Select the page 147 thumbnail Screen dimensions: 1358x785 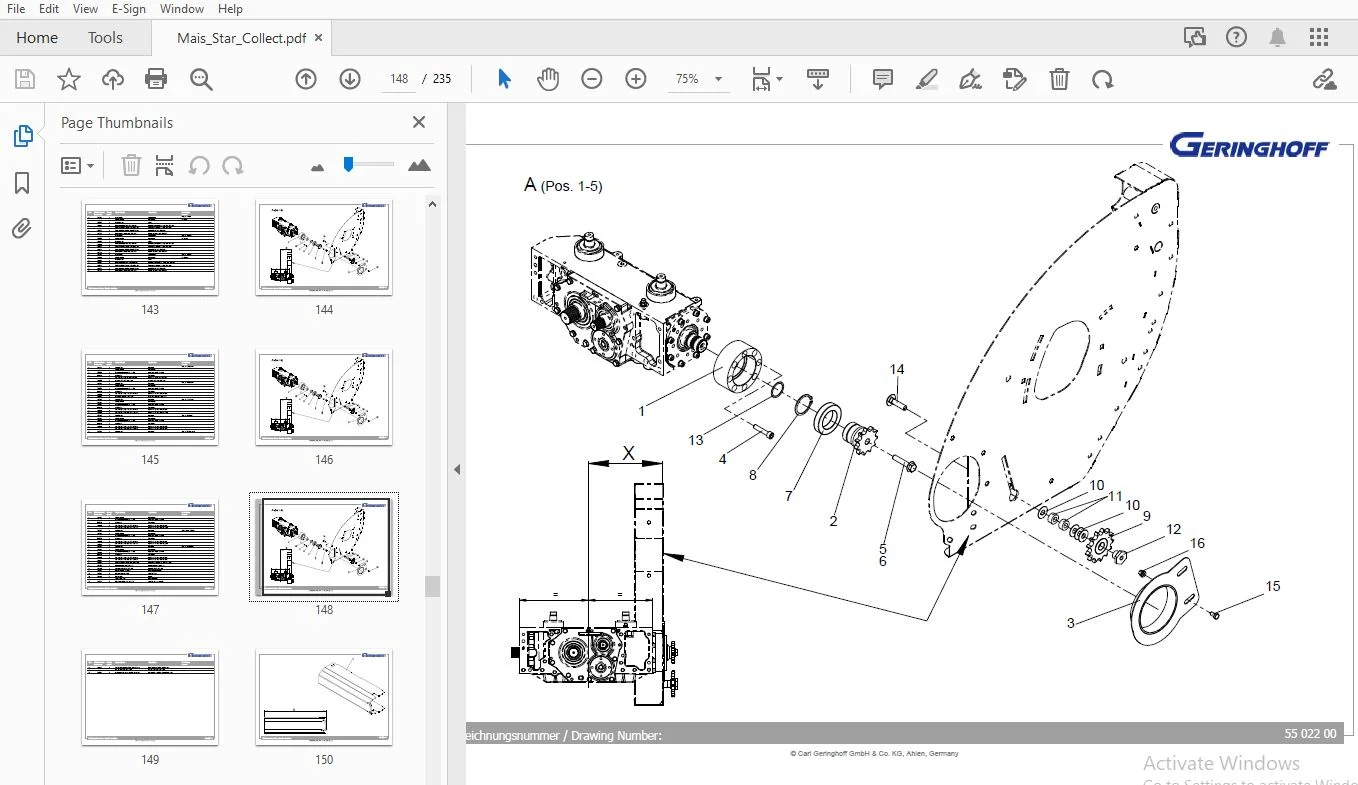150,548
